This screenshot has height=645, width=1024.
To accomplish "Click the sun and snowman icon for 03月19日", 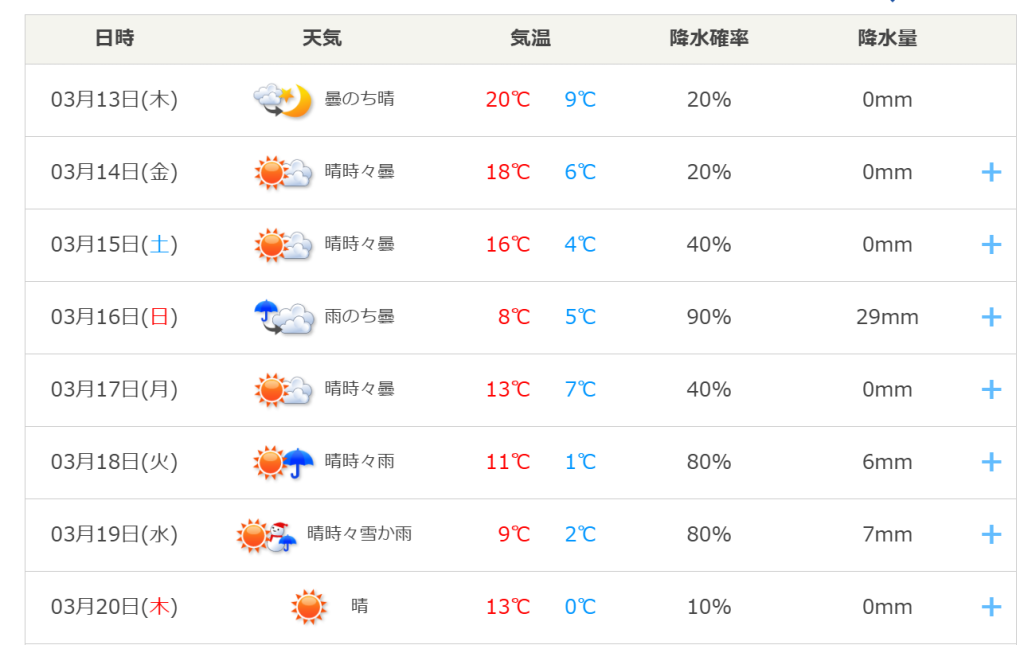I will click(266, 535).
